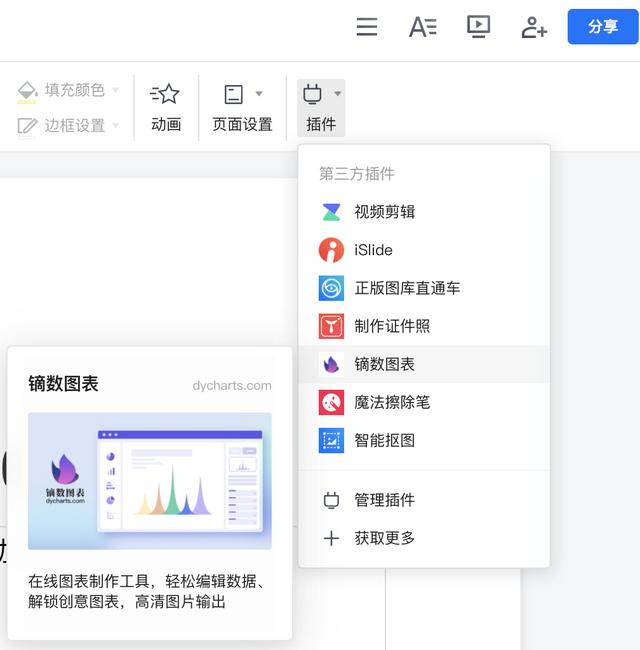Start slideshow with the play screen icon
The width and height of the screenshot is (640, 650).
coord(478,27)
